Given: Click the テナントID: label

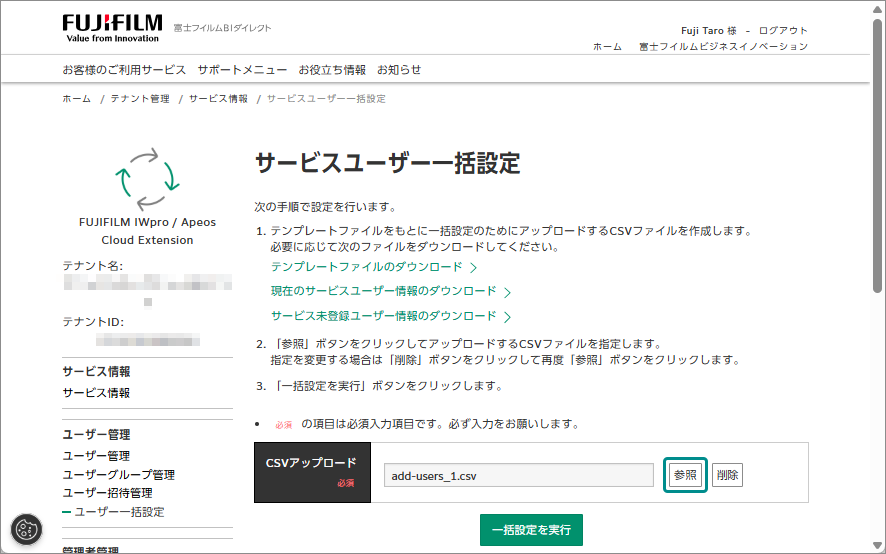Looking at the screenshot, I should coord(93,322).
